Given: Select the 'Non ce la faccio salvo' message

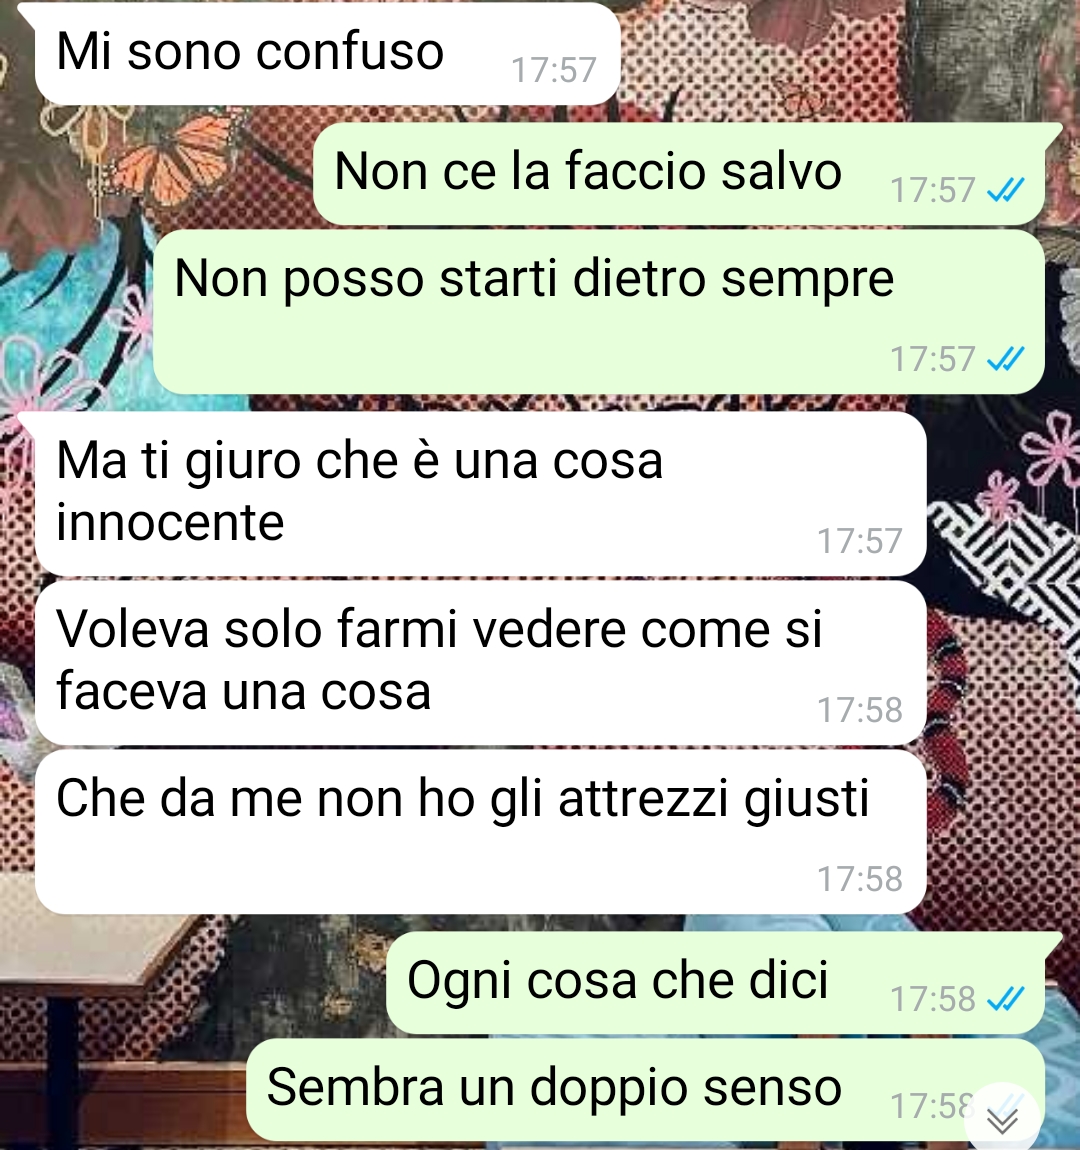Looking at the screenshot, I should (679, 173).
